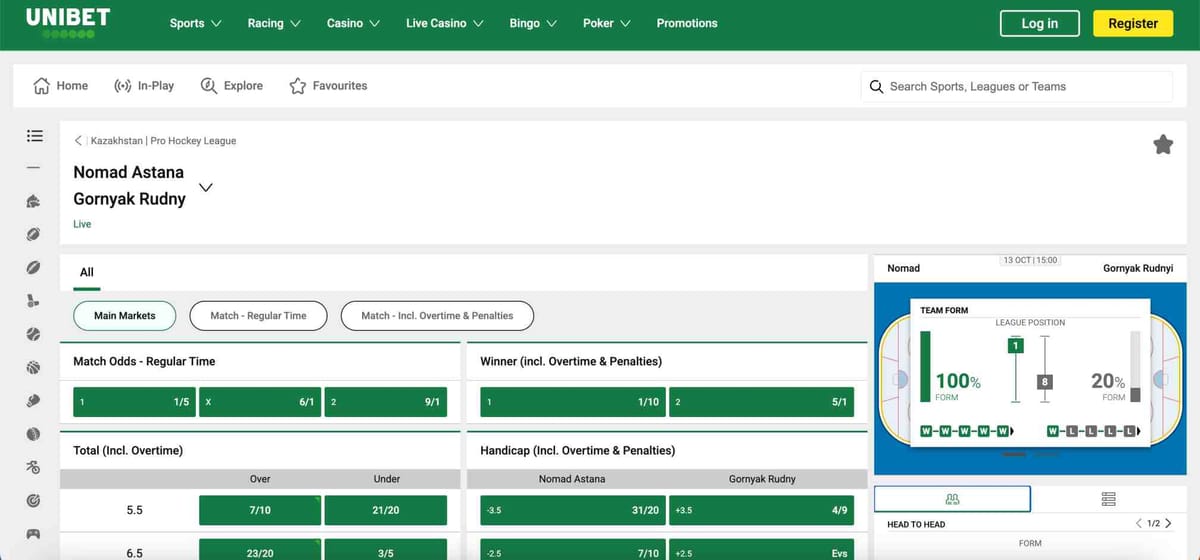Viewport: 1200px width, 560px height.
Task: Select Match - Incl. Overtime & Penalties filter
Action: point(437,316)
